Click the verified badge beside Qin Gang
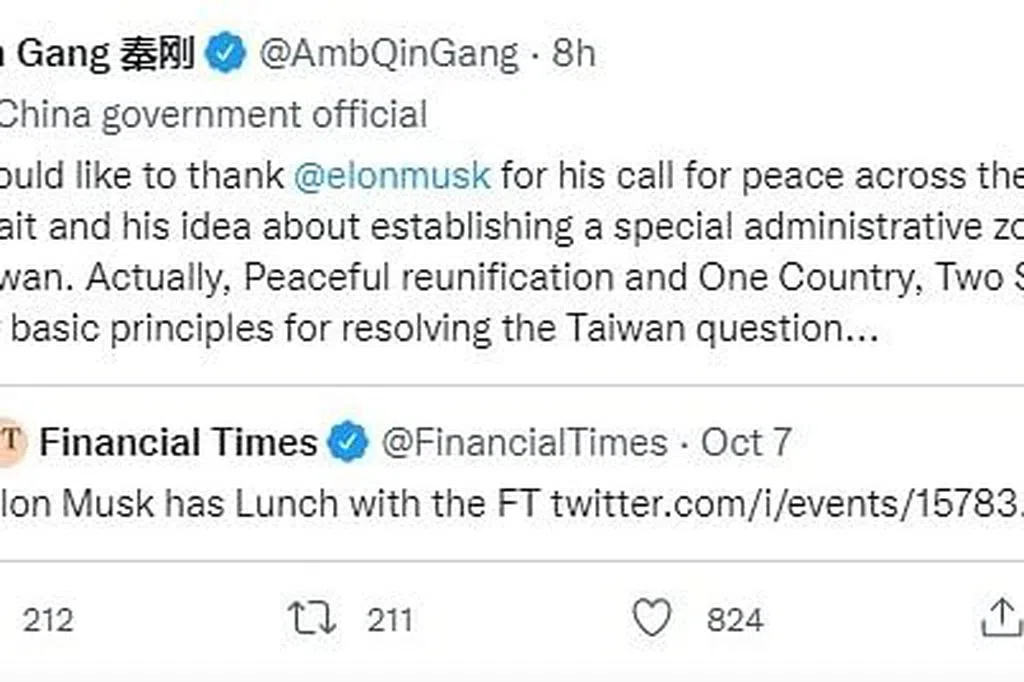The image size is (1024, 682). (x=226, y=53)
